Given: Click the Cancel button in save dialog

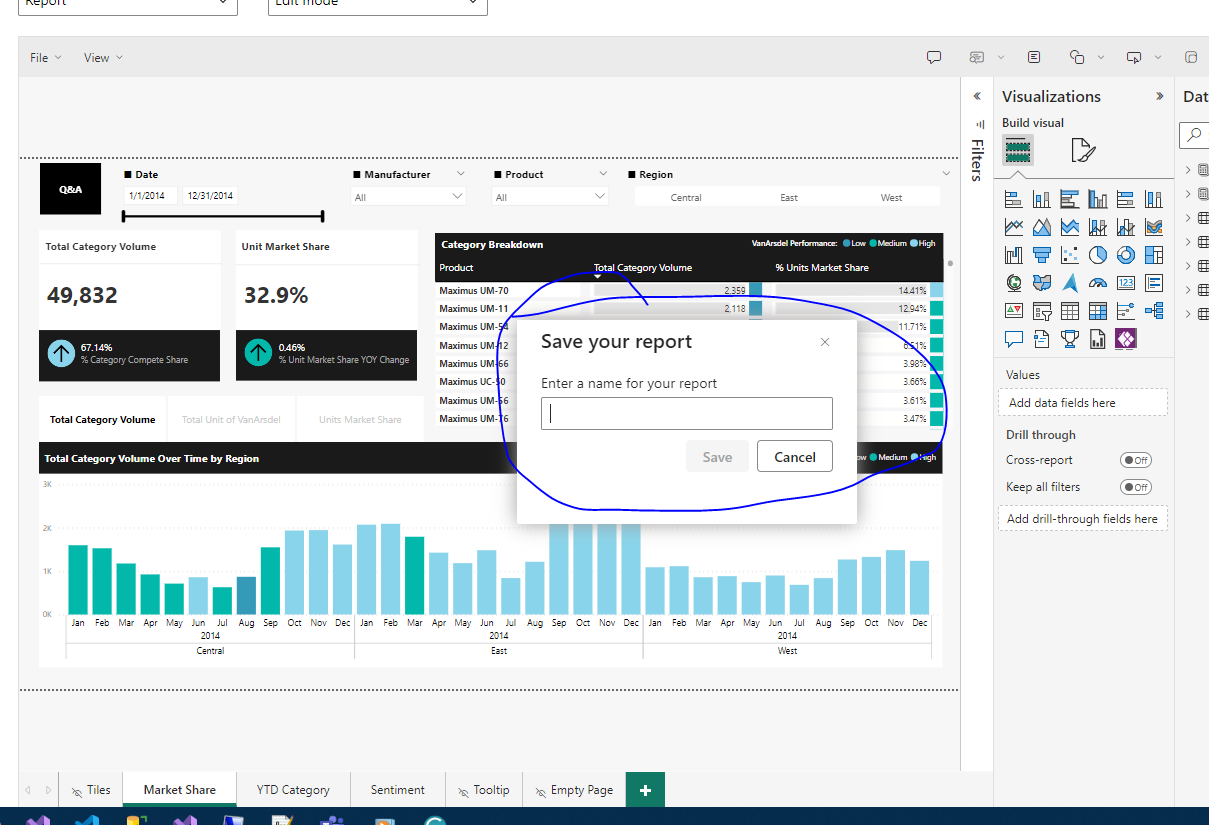Looking at the screenshot, I should (795, 457).
